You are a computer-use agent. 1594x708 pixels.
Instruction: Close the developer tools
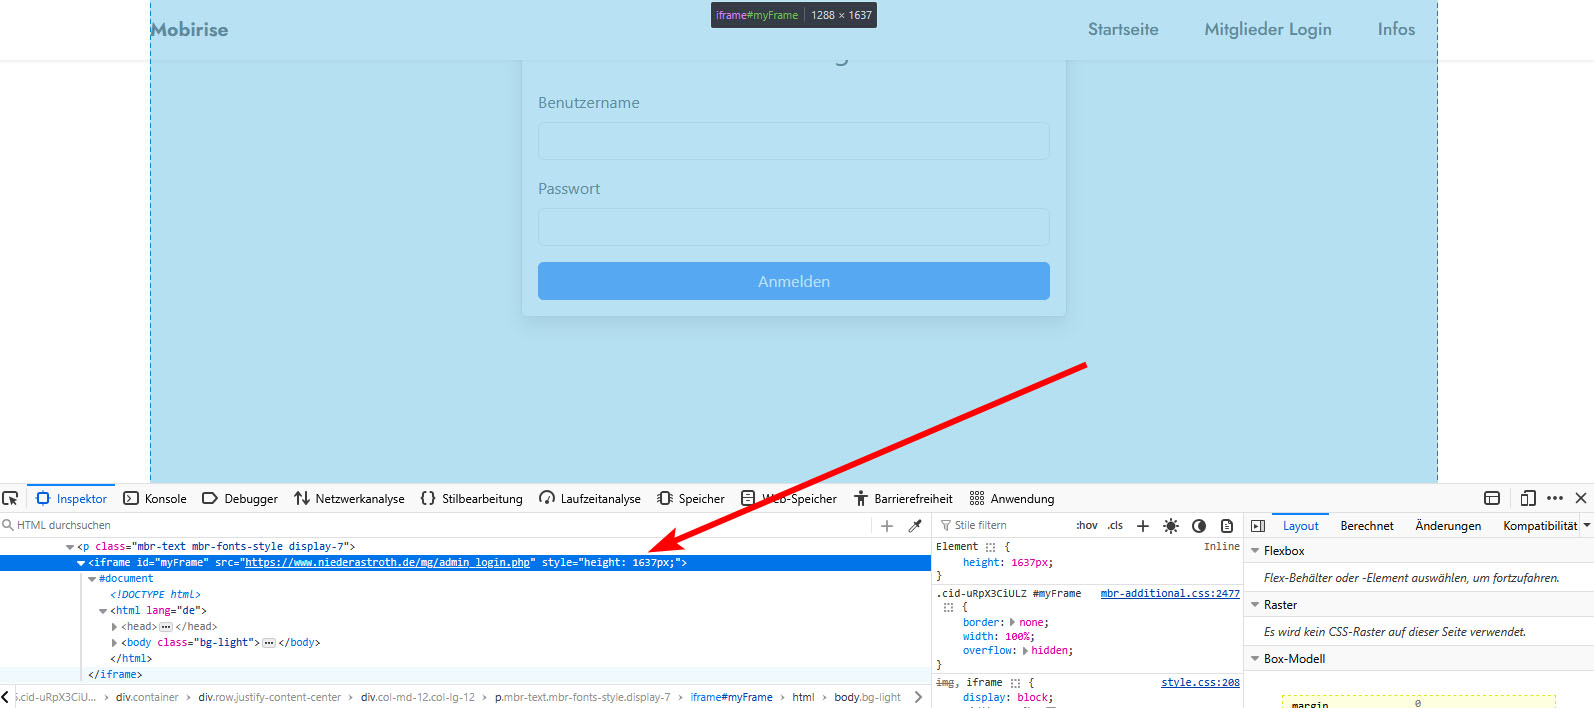[1581, 498]
